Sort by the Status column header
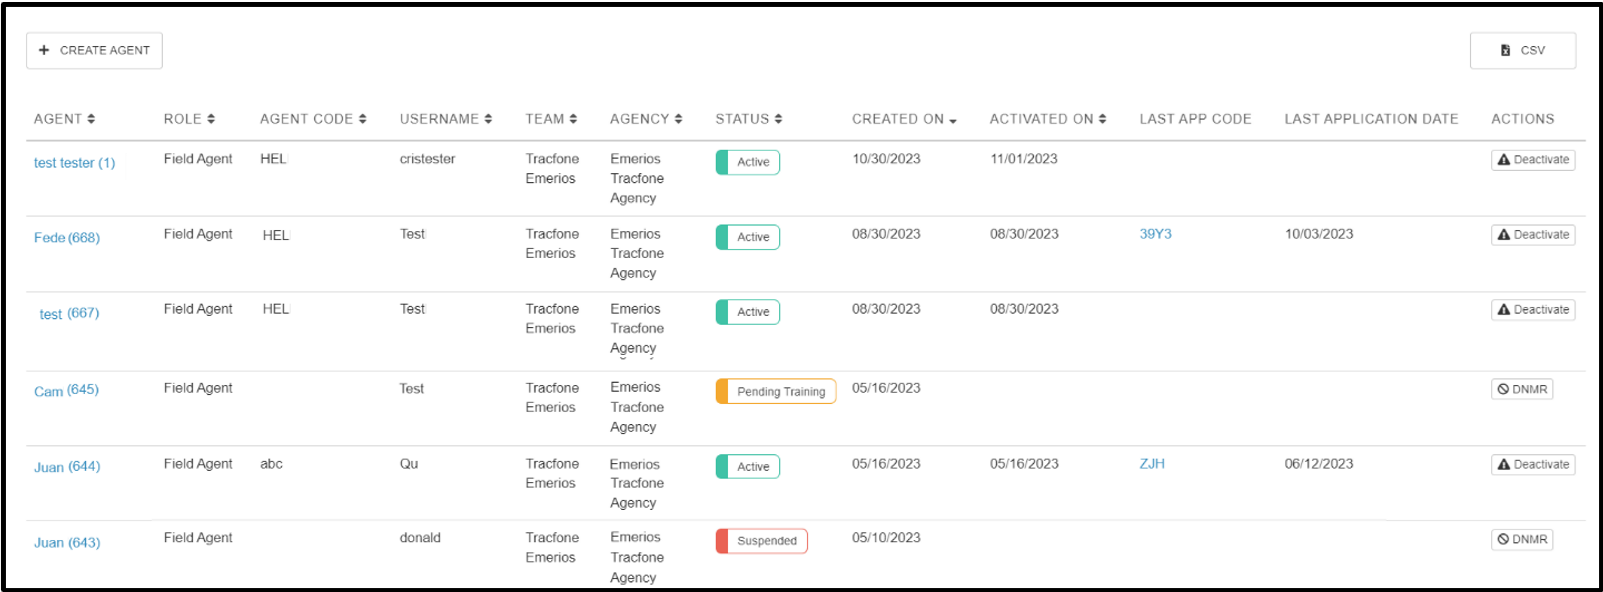The width and height of the screenshot is (1603, 592). tap(749, 119)
